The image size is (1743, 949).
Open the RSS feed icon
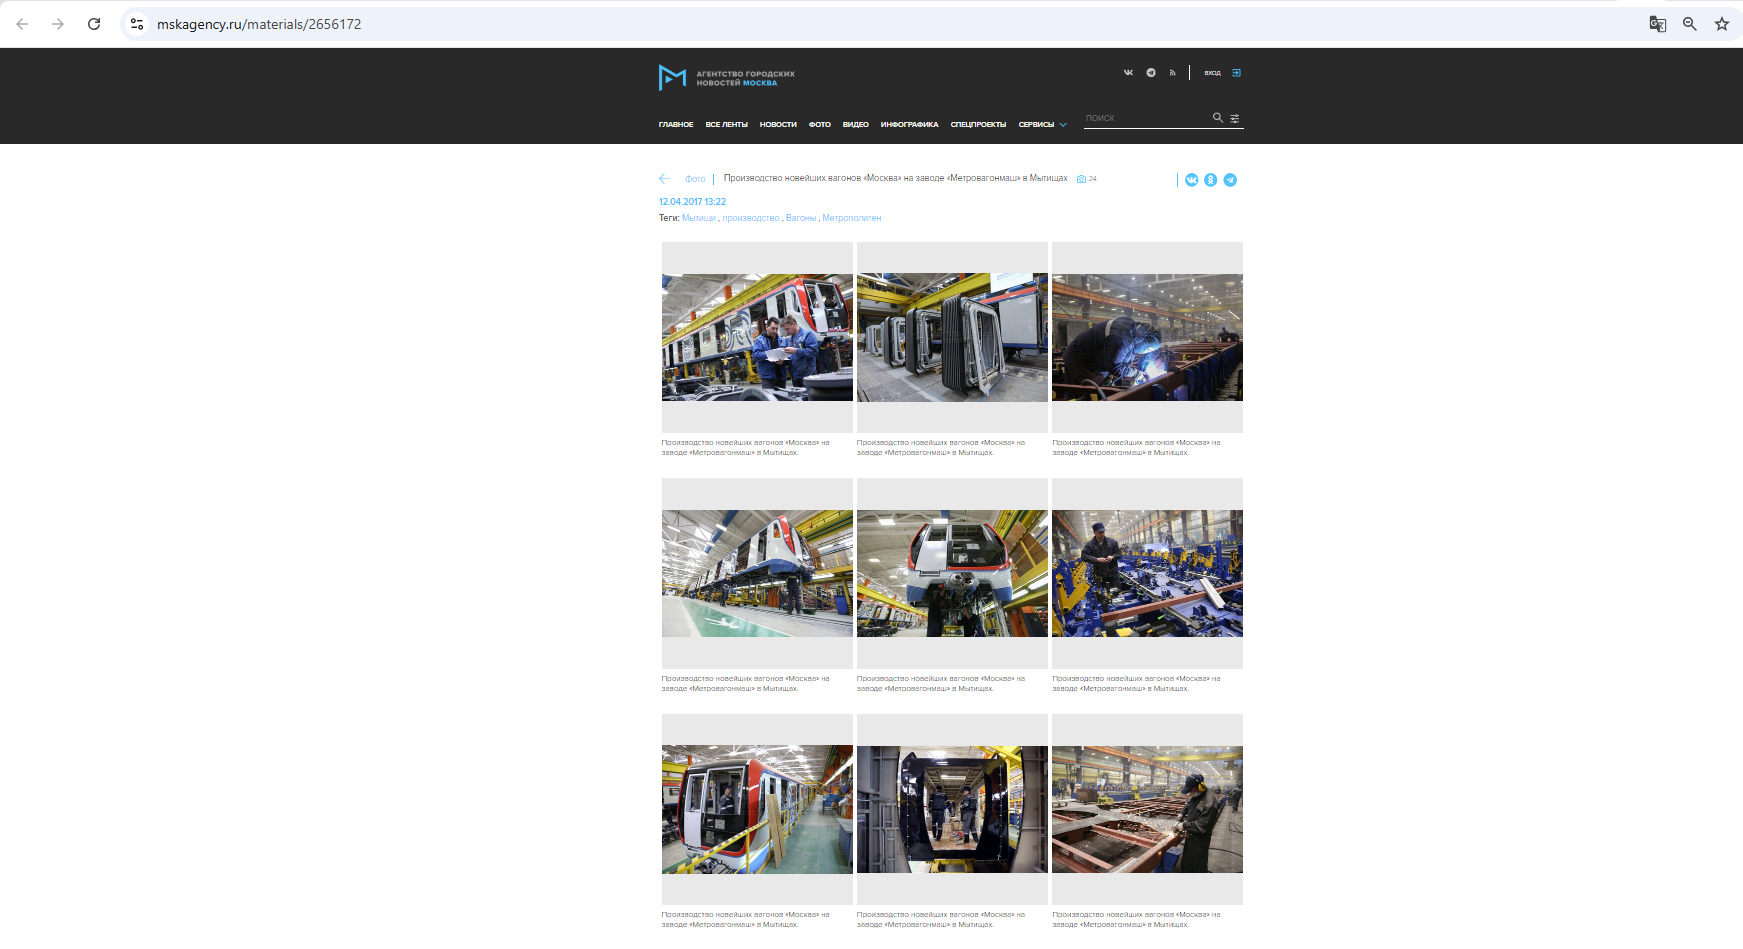pyautogui.click(x=1172, y=73)
